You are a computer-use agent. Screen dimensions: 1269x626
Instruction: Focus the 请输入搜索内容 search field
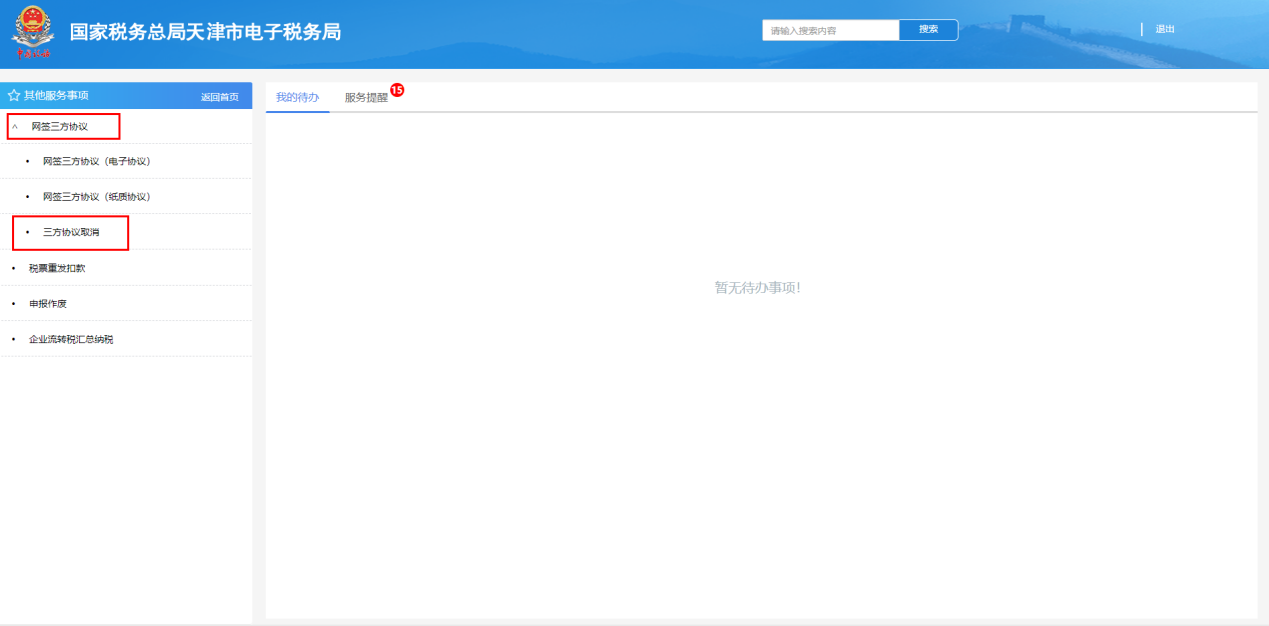click(x=830, y=31)
